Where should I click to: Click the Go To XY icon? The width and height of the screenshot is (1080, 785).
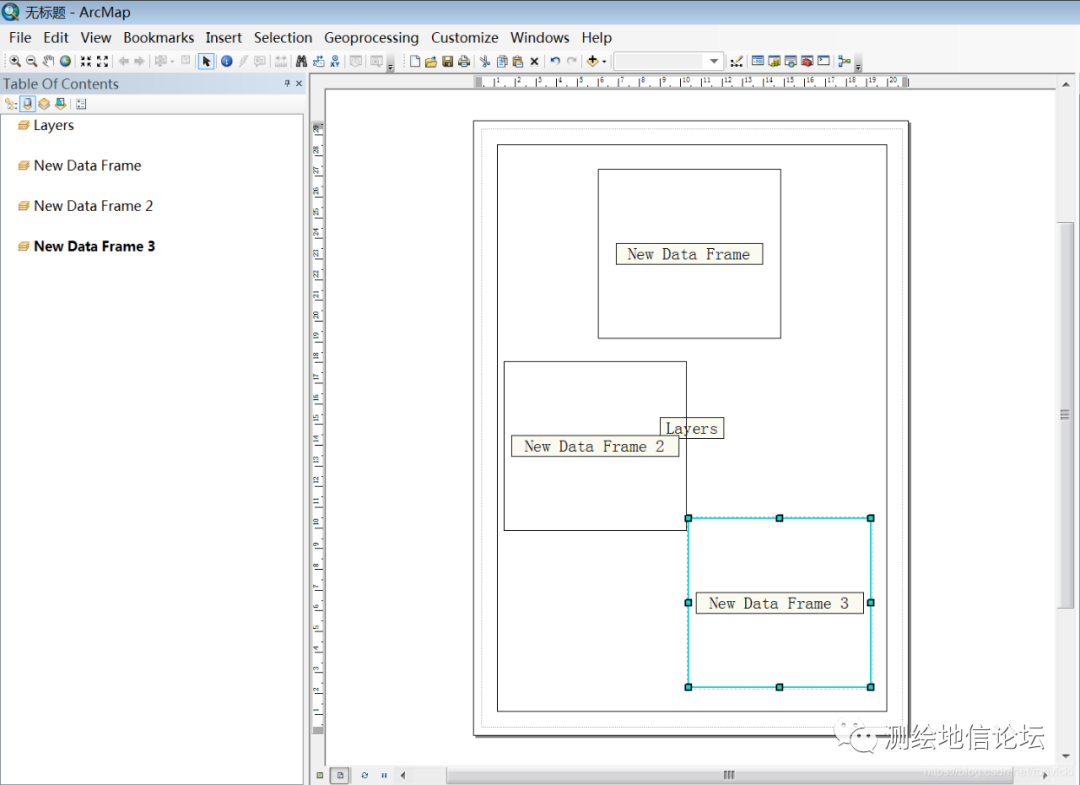334,62
